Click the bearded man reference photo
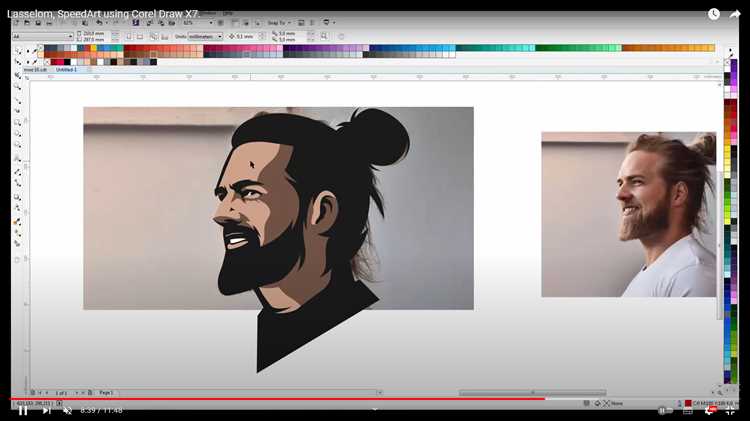Screen dimensions: 750x421 click(629, 214)
